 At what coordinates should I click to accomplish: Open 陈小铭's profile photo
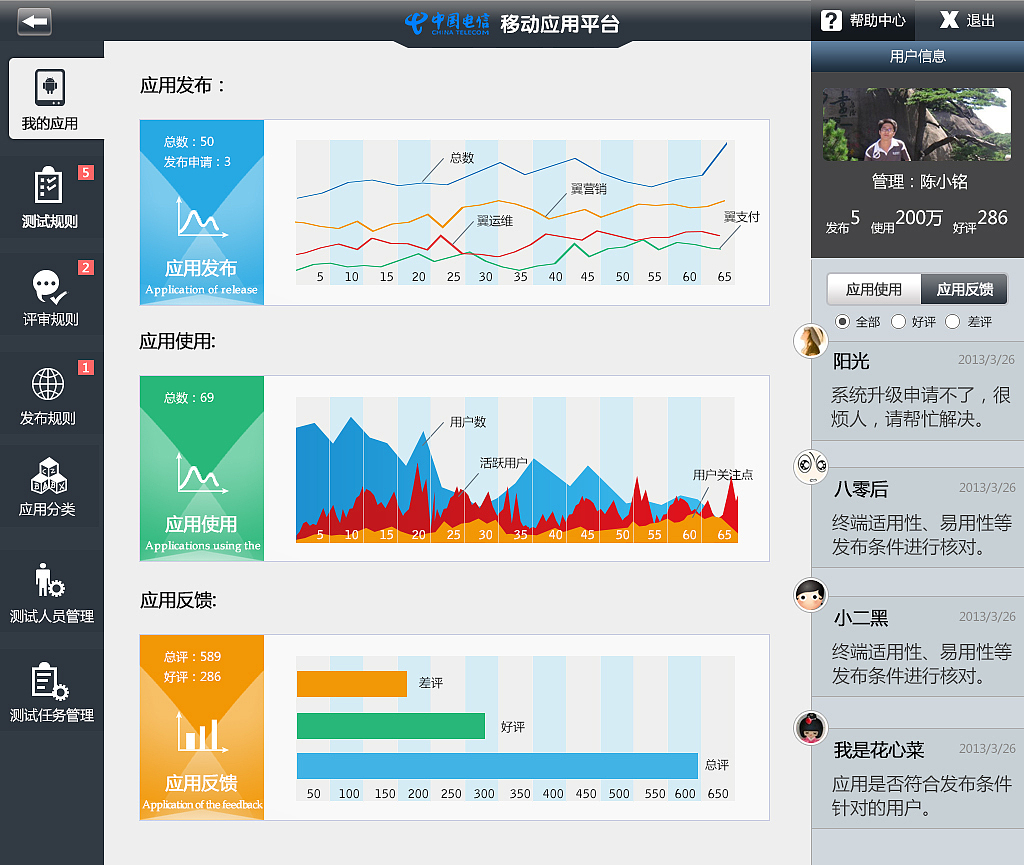coord(915,124)
